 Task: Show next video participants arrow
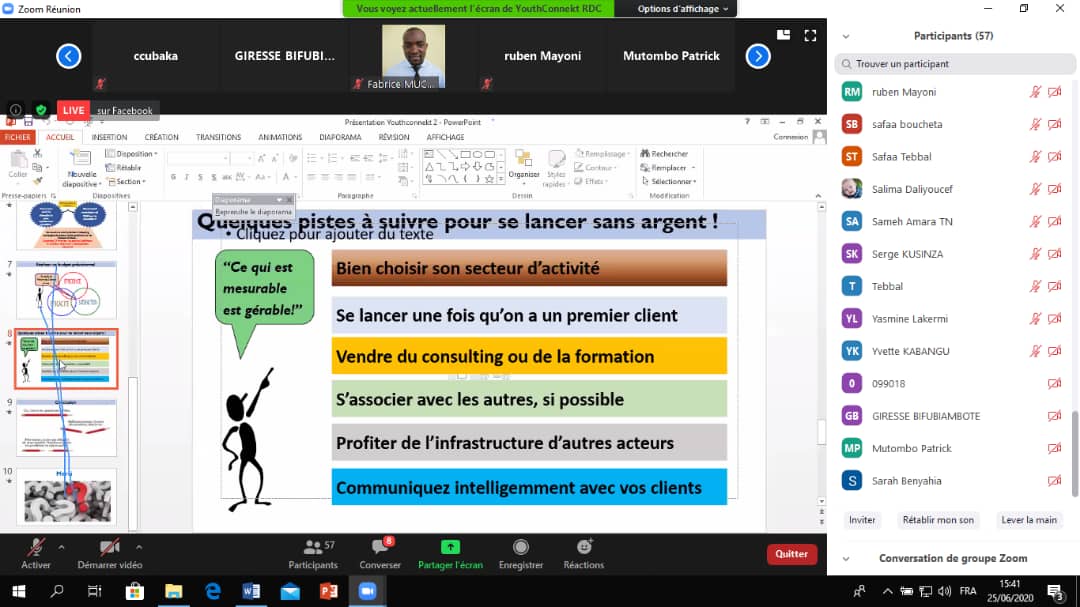758,56
